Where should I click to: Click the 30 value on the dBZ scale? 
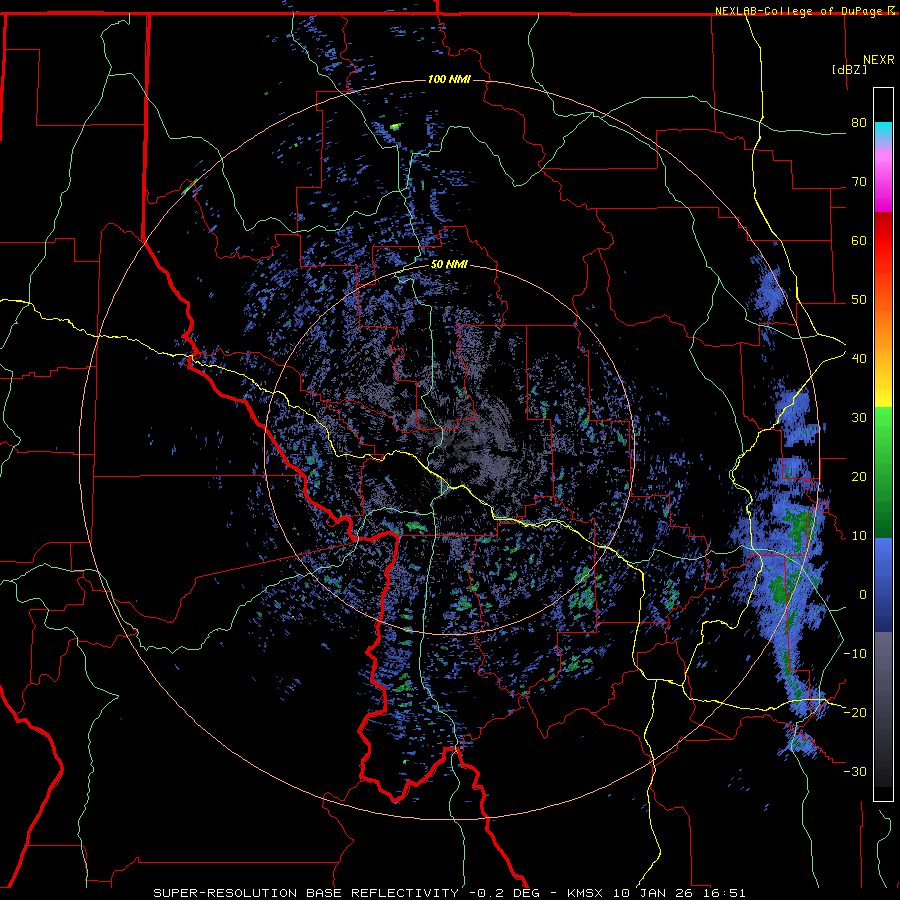point(859,418)
